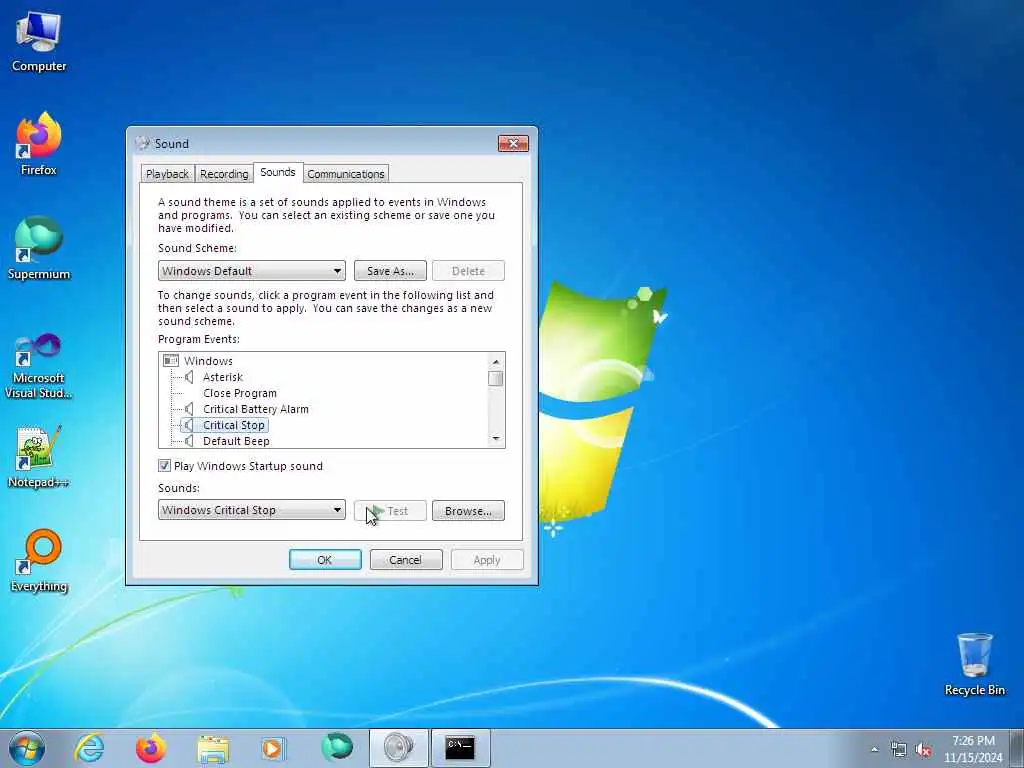Select the Windows group in Program Events
The width and height of the screenshot is (1024, 768).
(208, 360)
